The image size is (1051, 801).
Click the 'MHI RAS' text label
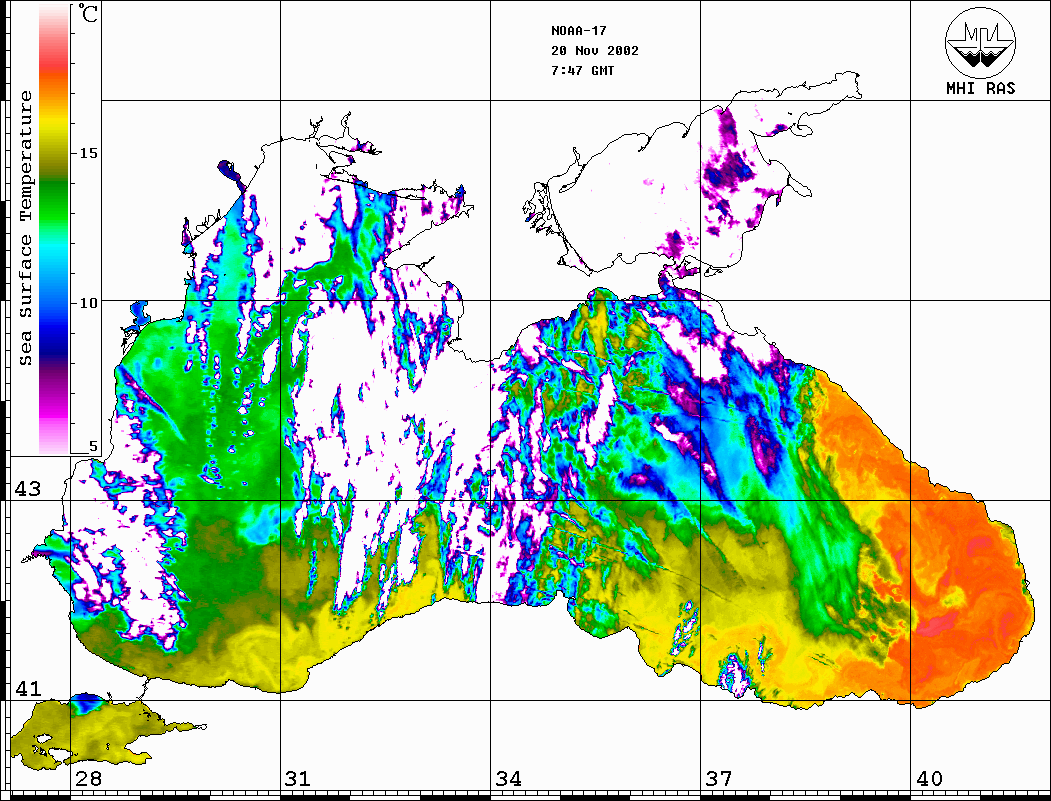(981, 88)
